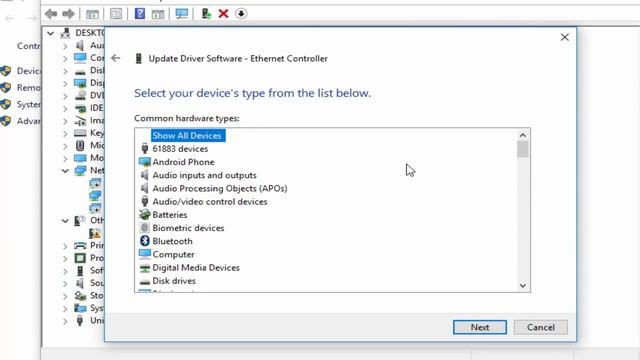The image size is (640, 360).
Task: Click the back arrow in Update Driver dialog
Action: tap(116, 58)
